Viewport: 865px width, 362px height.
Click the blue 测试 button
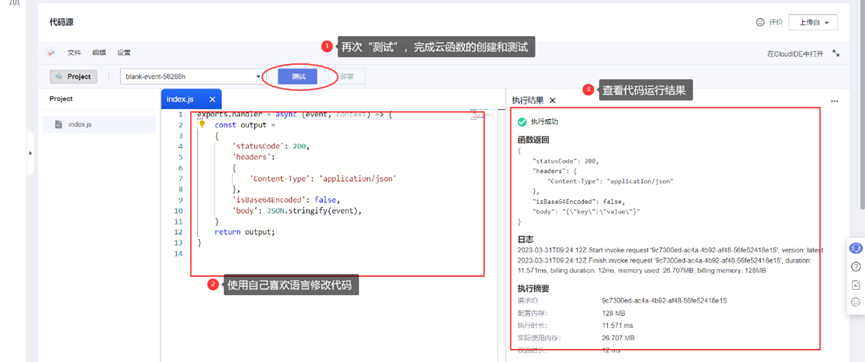click(298, 77)
